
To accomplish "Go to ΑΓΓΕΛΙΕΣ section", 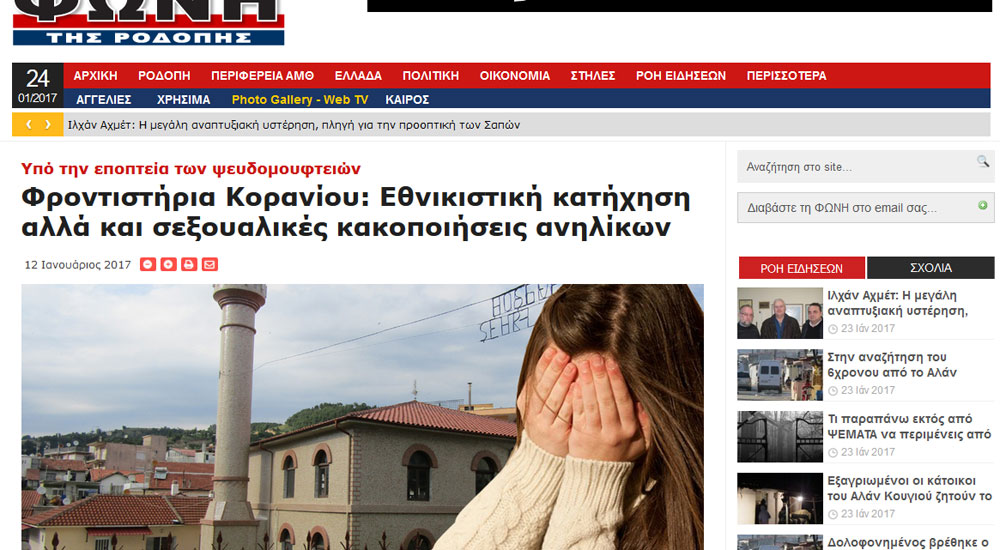I will tap(103, 100).
